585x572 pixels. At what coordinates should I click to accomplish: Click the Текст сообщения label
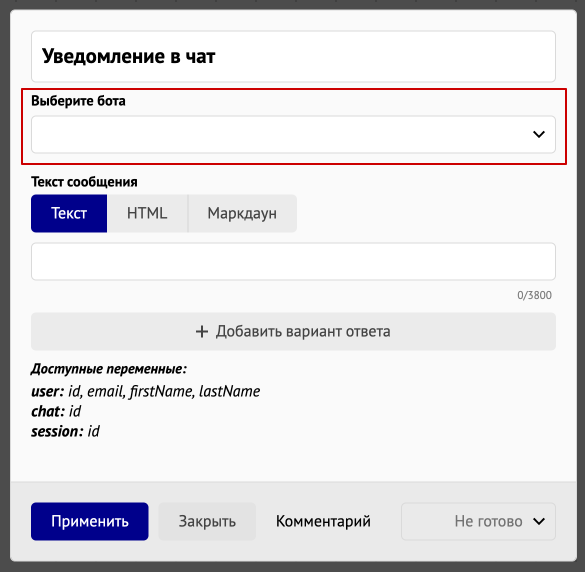(84, 182)
